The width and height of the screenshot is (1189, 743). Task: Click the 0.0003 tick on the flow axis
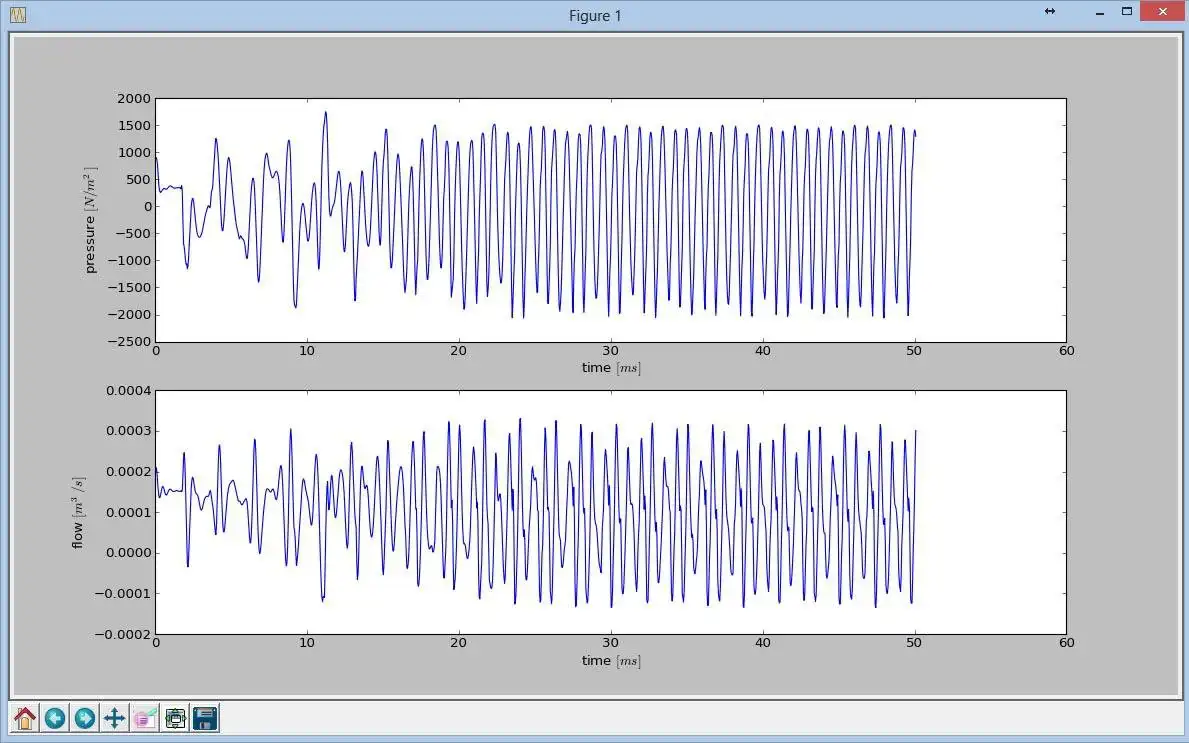(x=127, y=431)
